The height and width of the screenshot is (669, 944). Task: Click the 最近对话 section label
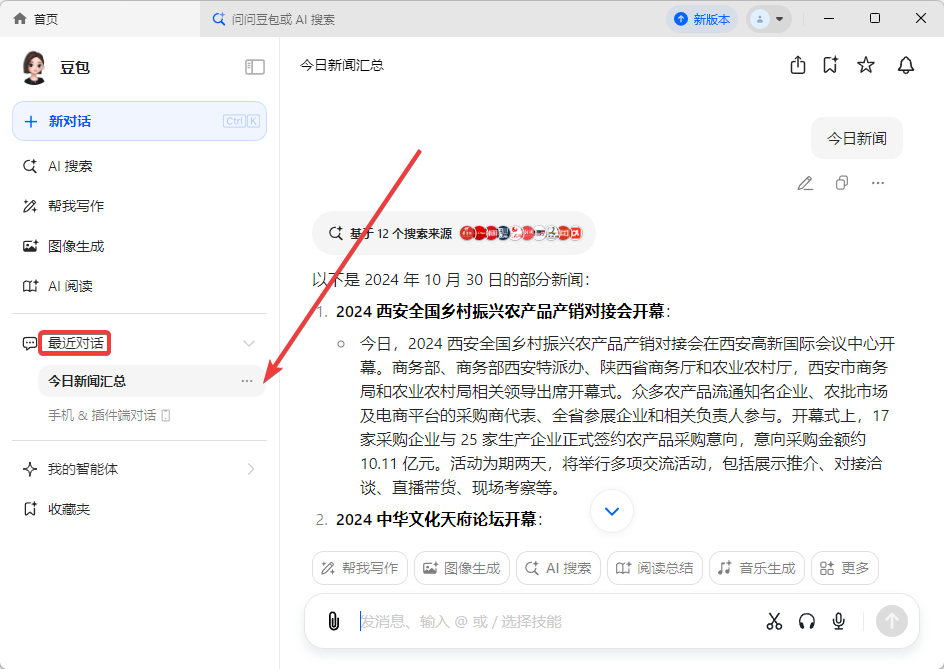(75, 343)
